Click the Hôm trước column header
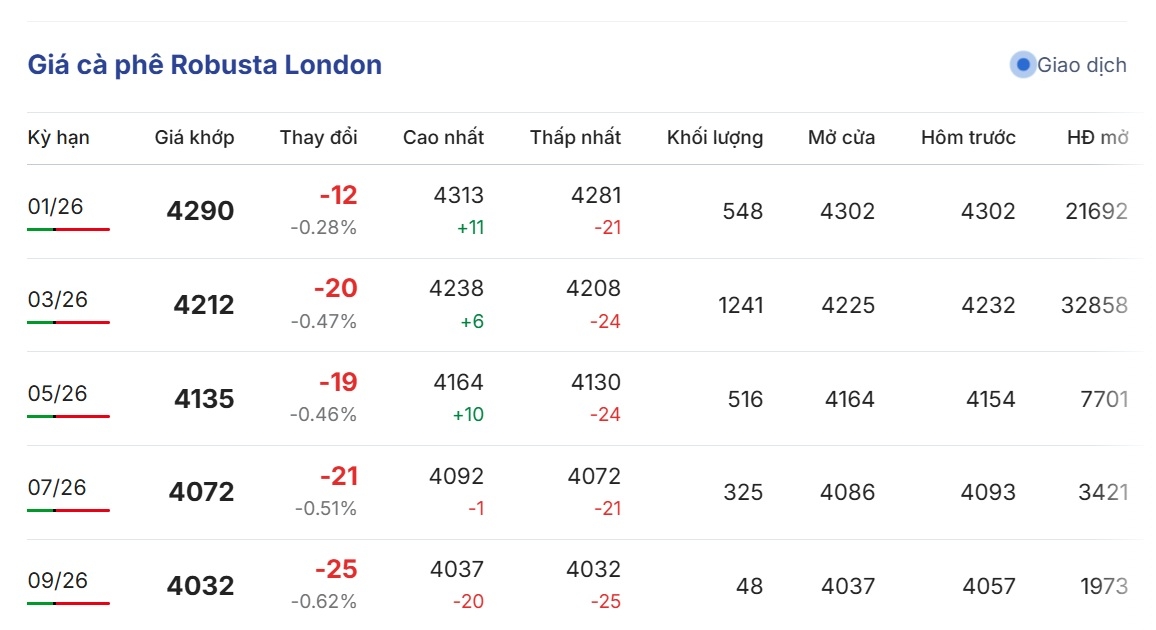The height and width of the screenshot is (630, 1156). (968, 138)
